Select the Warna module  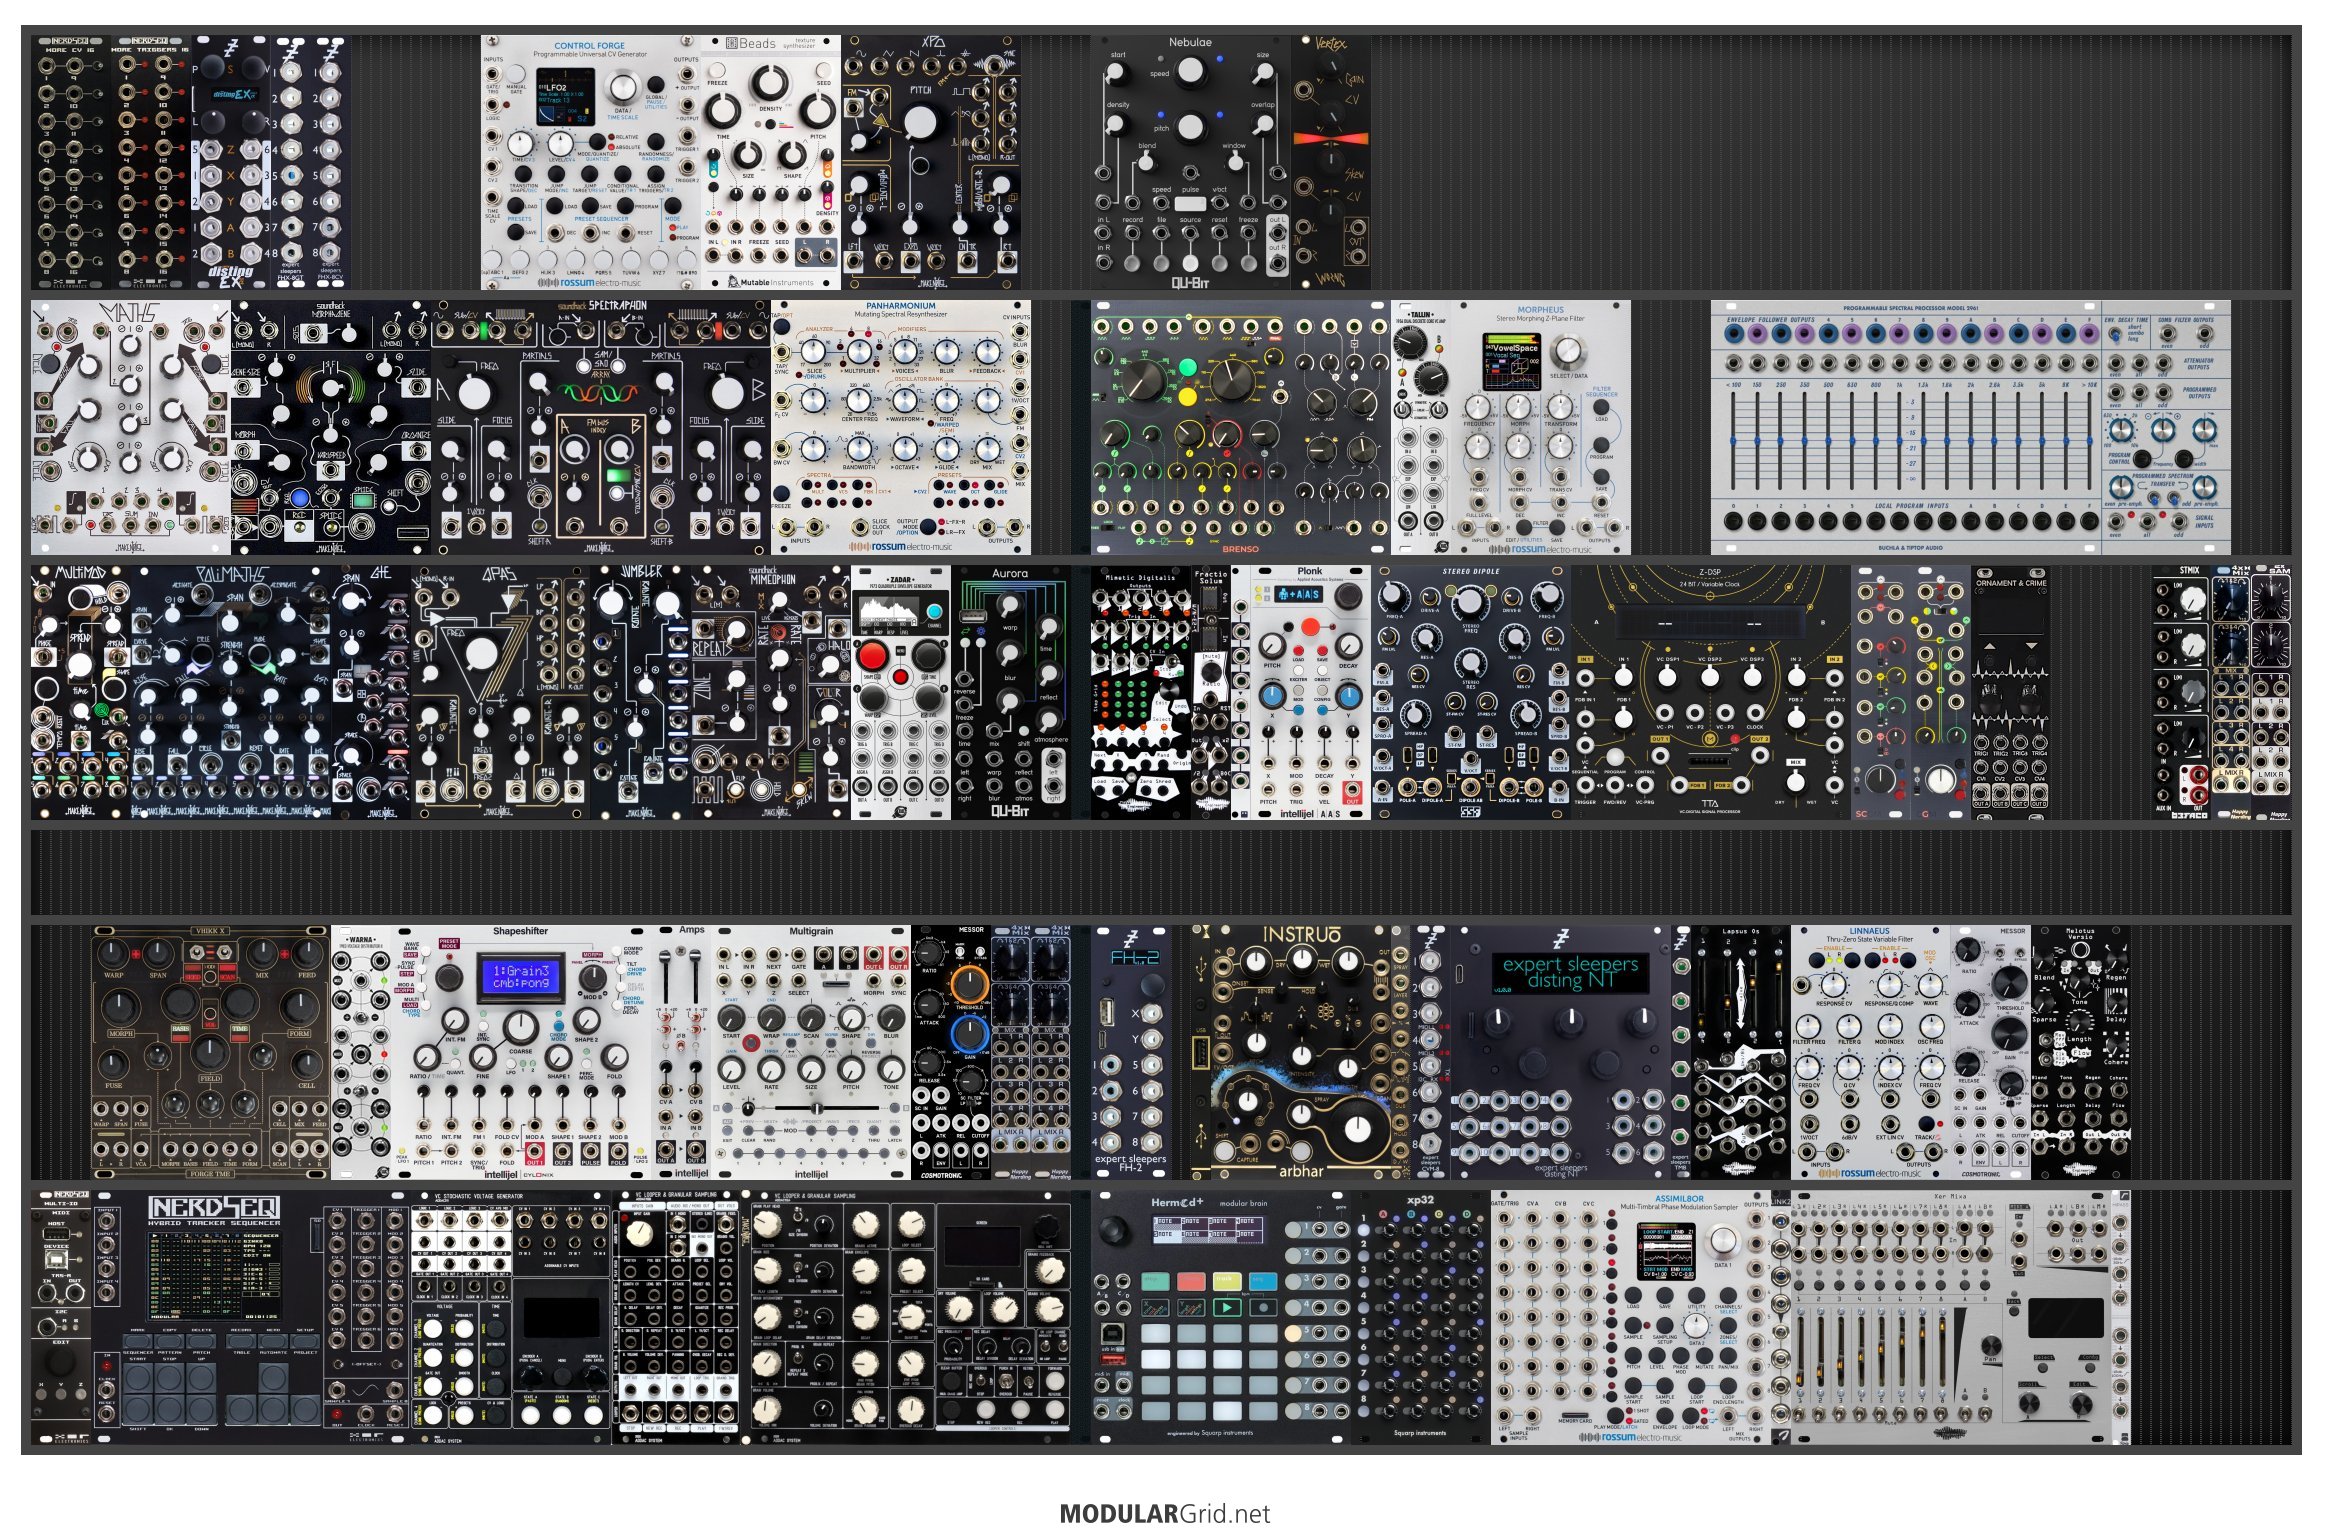click(360, 1052)
